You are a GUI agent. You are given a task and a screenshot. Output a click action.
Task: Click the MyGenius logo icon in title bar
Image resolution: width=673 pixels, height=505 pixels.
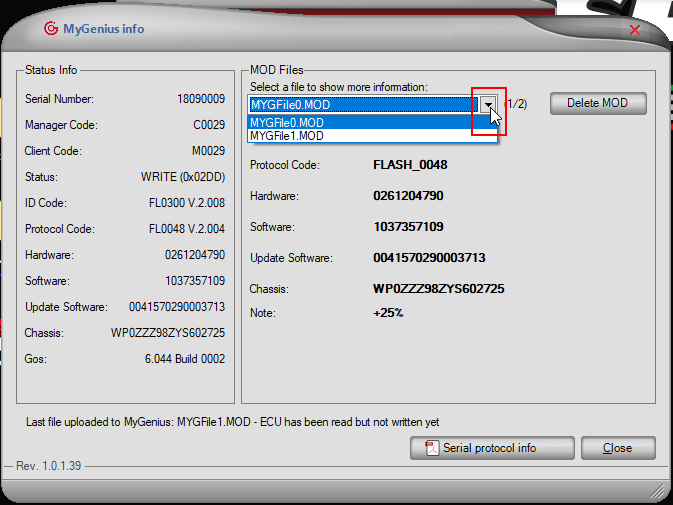[51, 28]
